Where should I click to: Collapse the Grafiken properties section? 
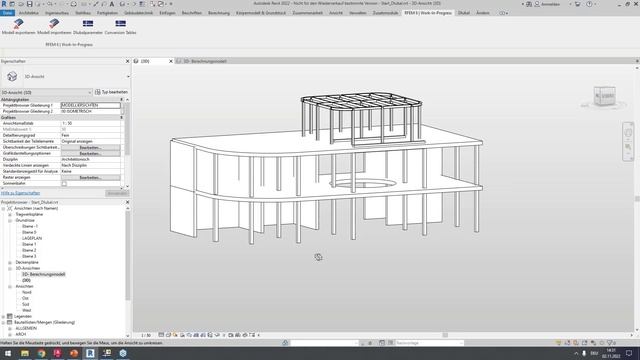point(121,118)
